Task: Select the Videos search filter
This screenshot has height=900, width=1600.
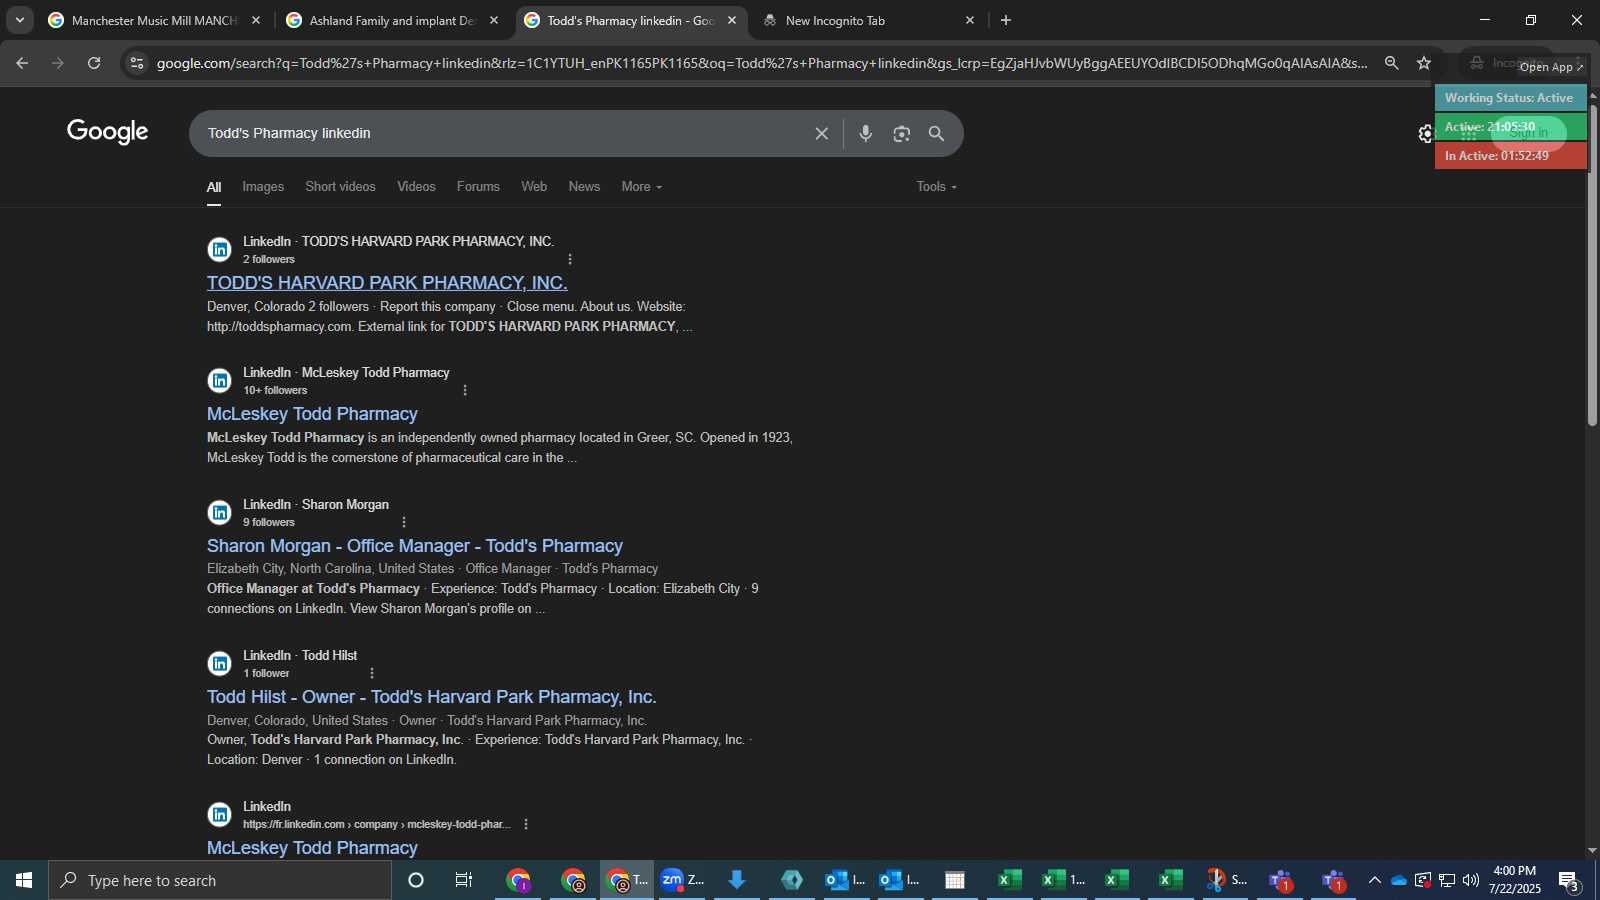Action: coord(416,187)
